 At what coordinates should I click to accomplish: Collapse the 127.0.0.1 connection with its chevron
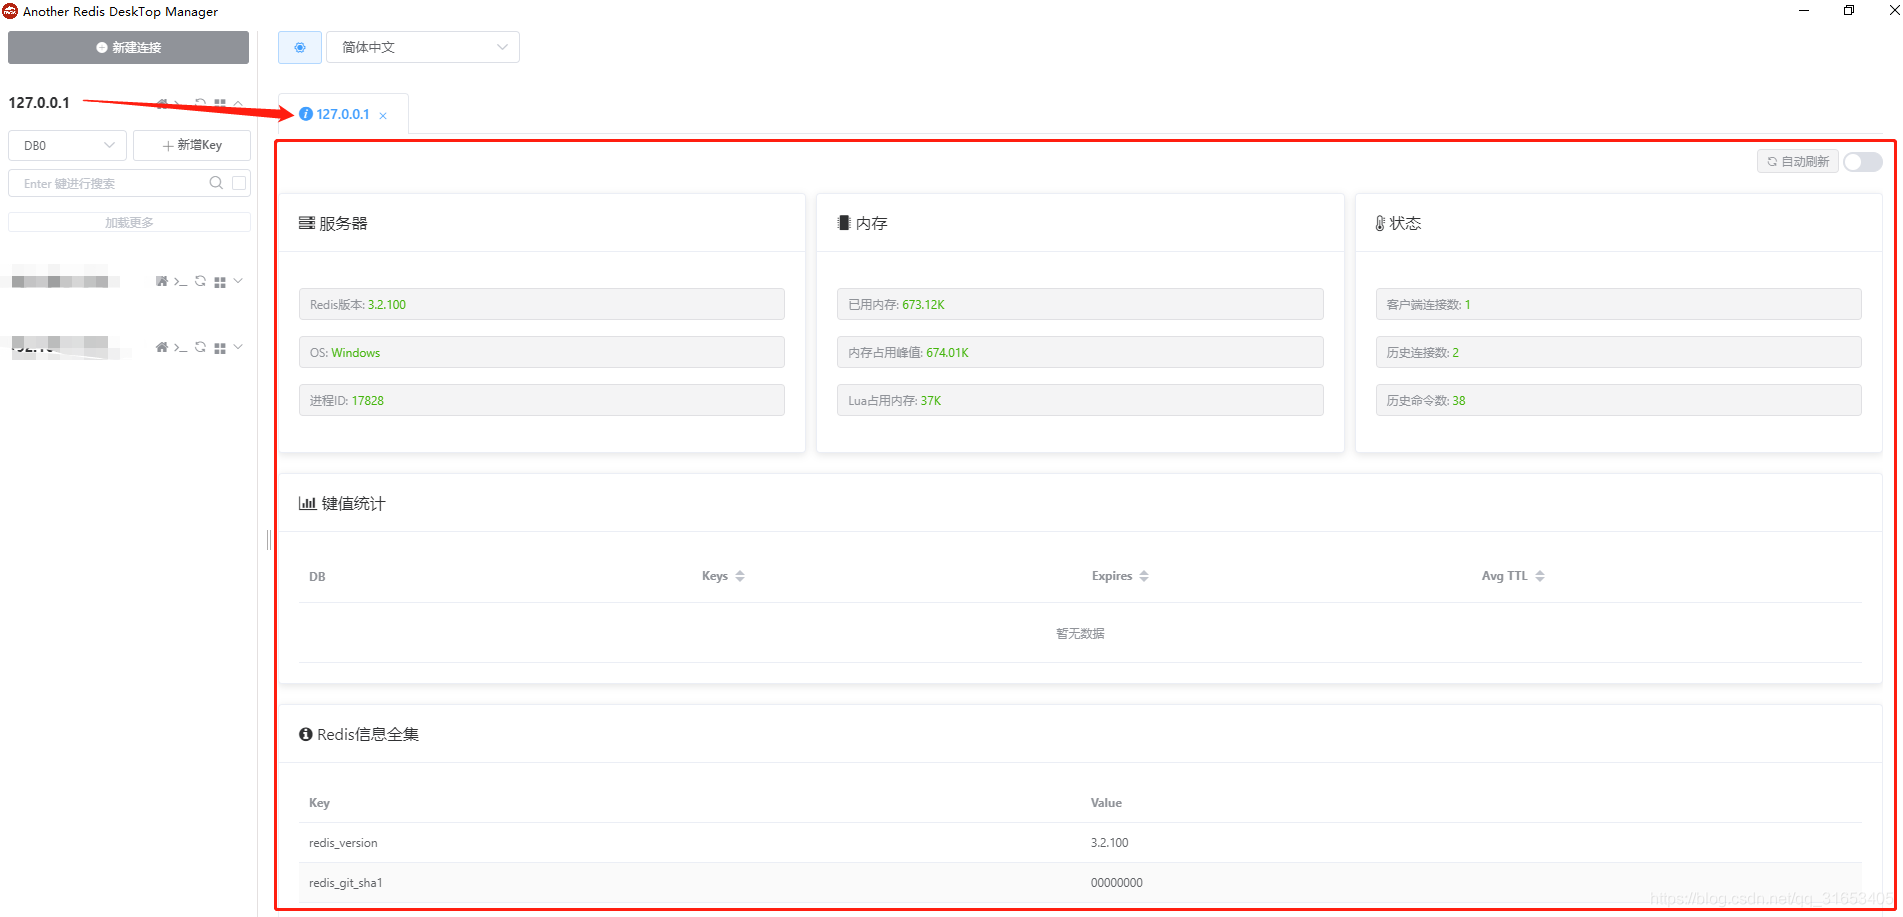pos(238,103)
